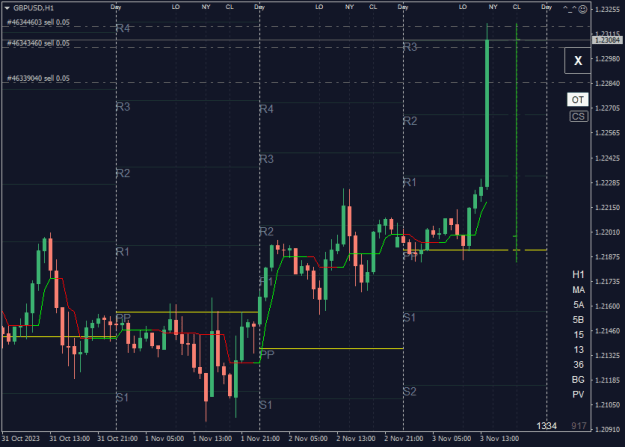Toggle the 5B panel button
This screenshot has width=625, height=447.
click(578, 320)
